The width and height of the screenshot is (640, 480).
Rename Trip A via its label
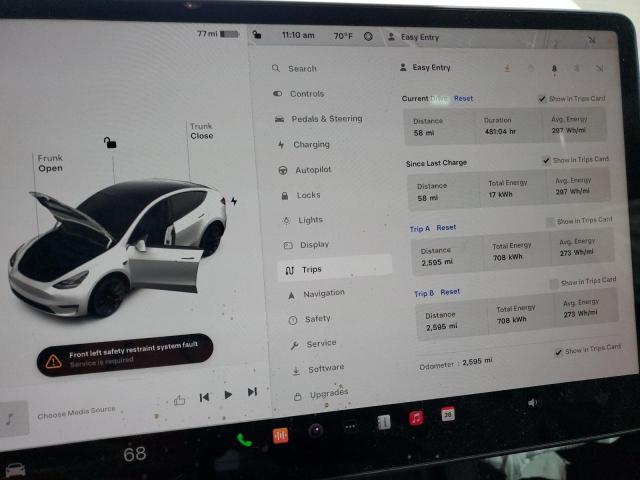pos(420,229)
